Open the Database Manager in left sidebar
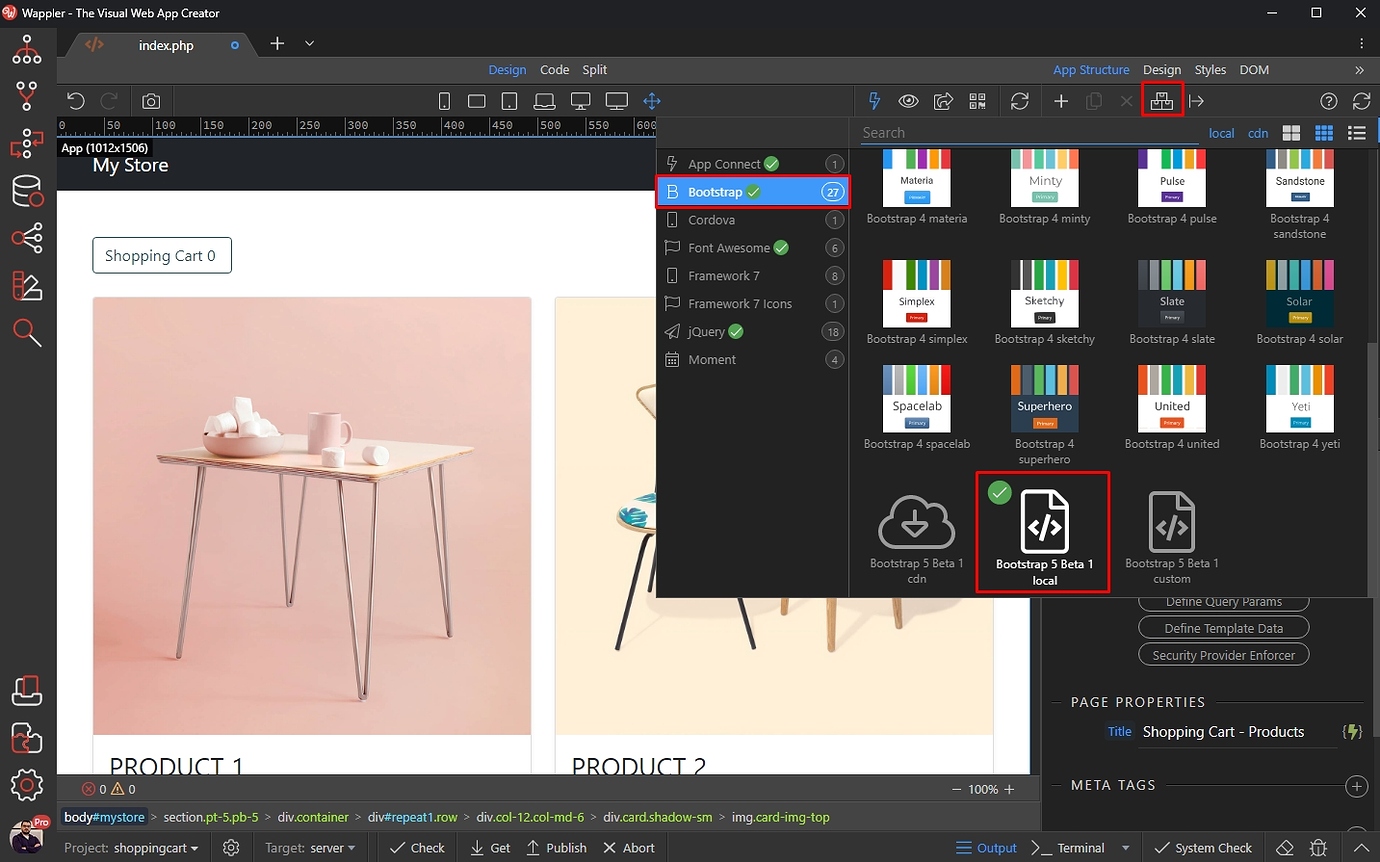 pyautogui.click(x=27, y=190)
